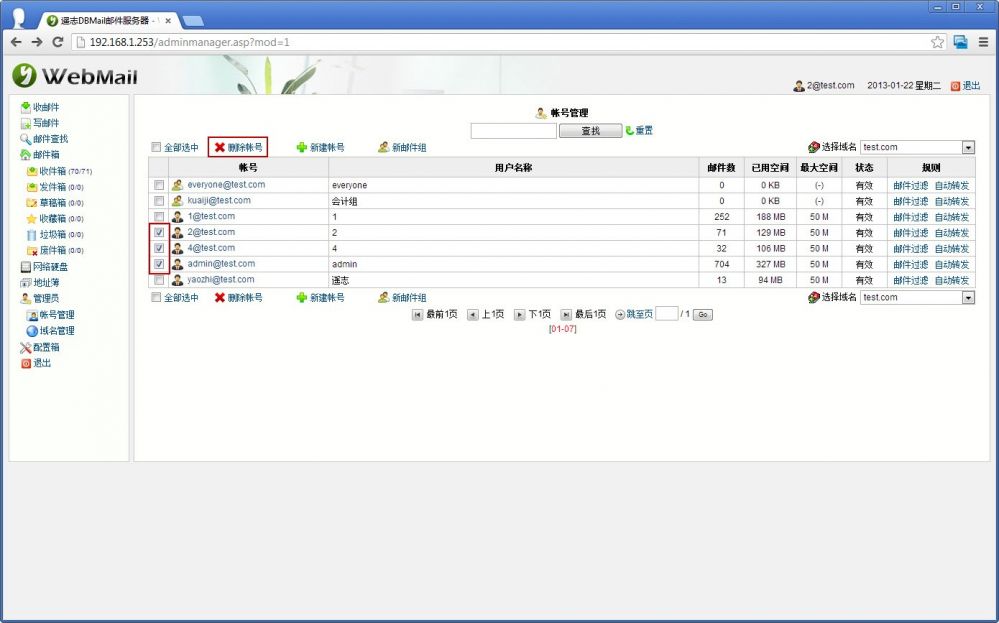Open 收件箱 (70/71) folder icon
The image size is (999, 623).
point(32,171)
